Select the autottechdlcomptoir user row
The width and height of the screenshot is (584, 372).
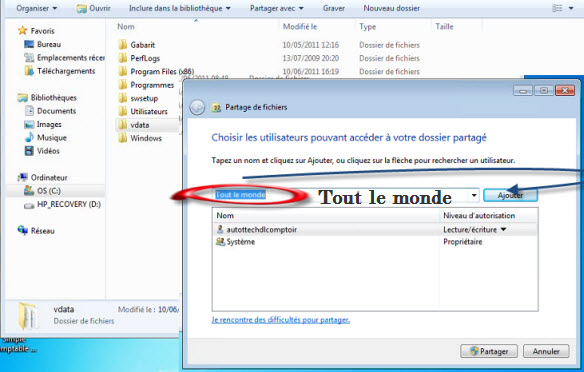point(375,229)
